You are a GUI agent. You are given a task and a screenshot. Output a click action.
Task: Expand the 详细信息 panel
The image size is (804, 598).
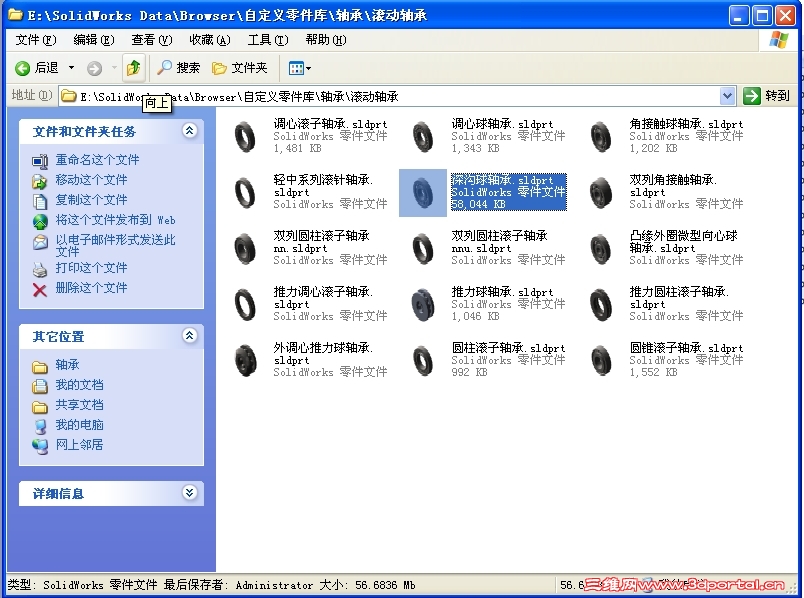[189, 493]
